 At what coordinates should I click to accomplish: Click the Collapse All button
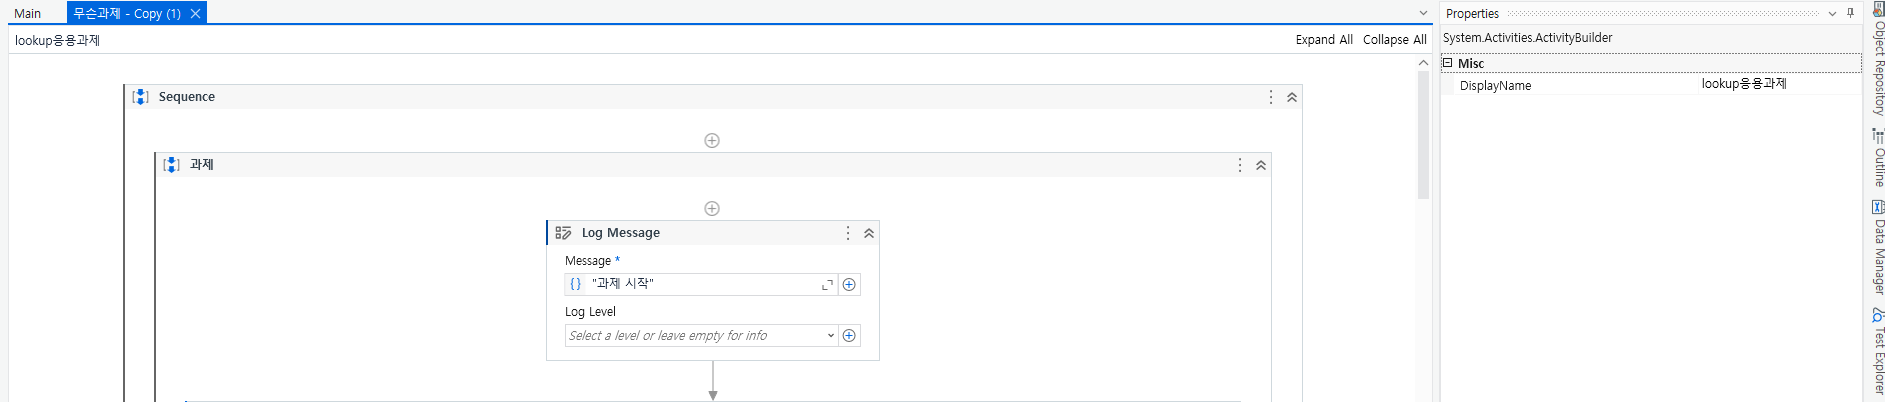[1395, 39]
